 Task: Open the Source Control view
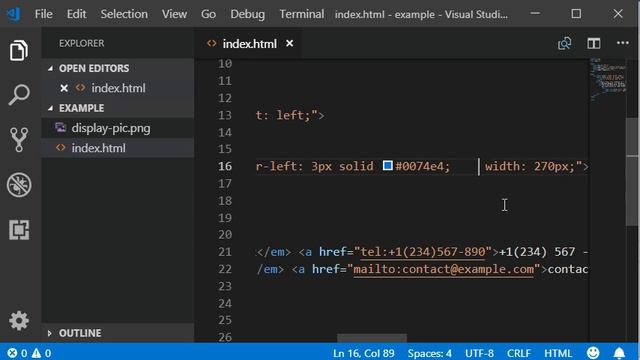pyautogui.click(x=19, y=140)
